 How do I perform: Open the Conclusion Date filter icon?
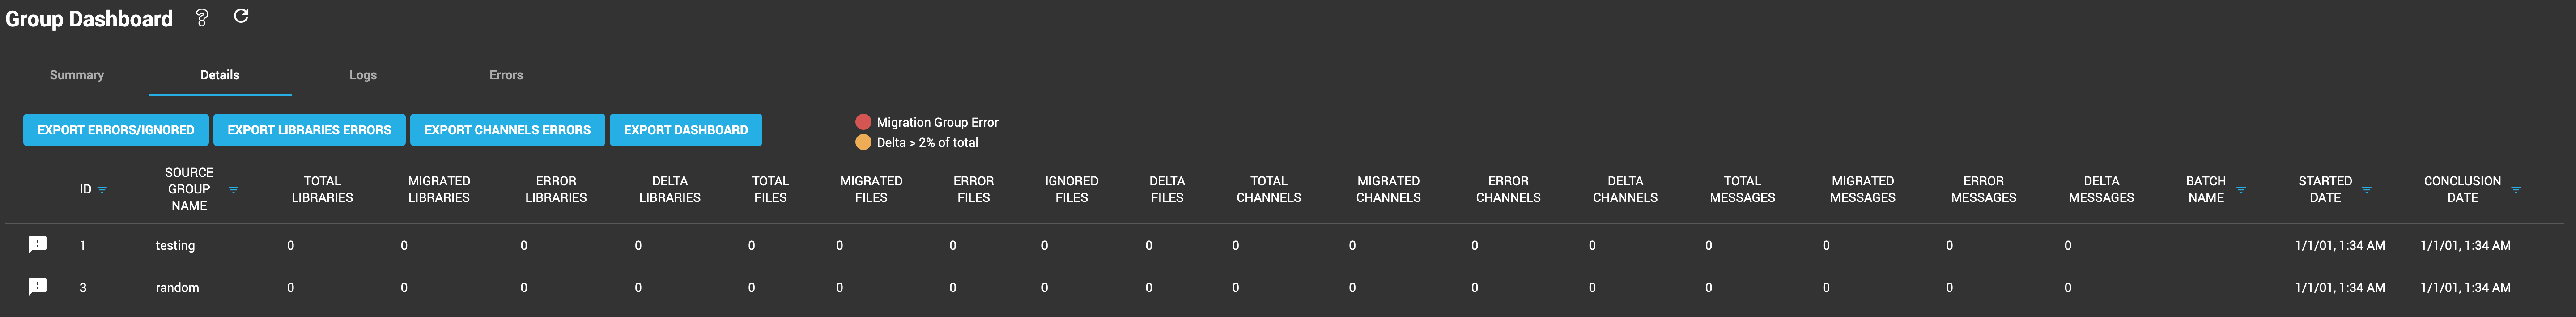point(2516,190)
